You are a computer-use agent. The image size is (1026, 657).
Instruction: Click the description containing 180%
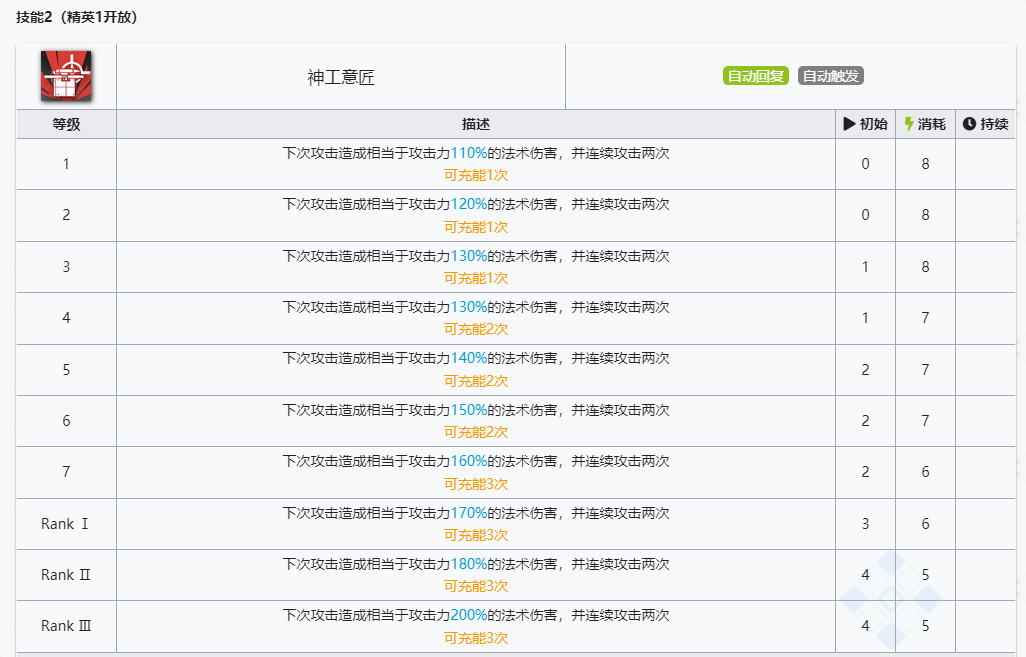pos(476,563)
